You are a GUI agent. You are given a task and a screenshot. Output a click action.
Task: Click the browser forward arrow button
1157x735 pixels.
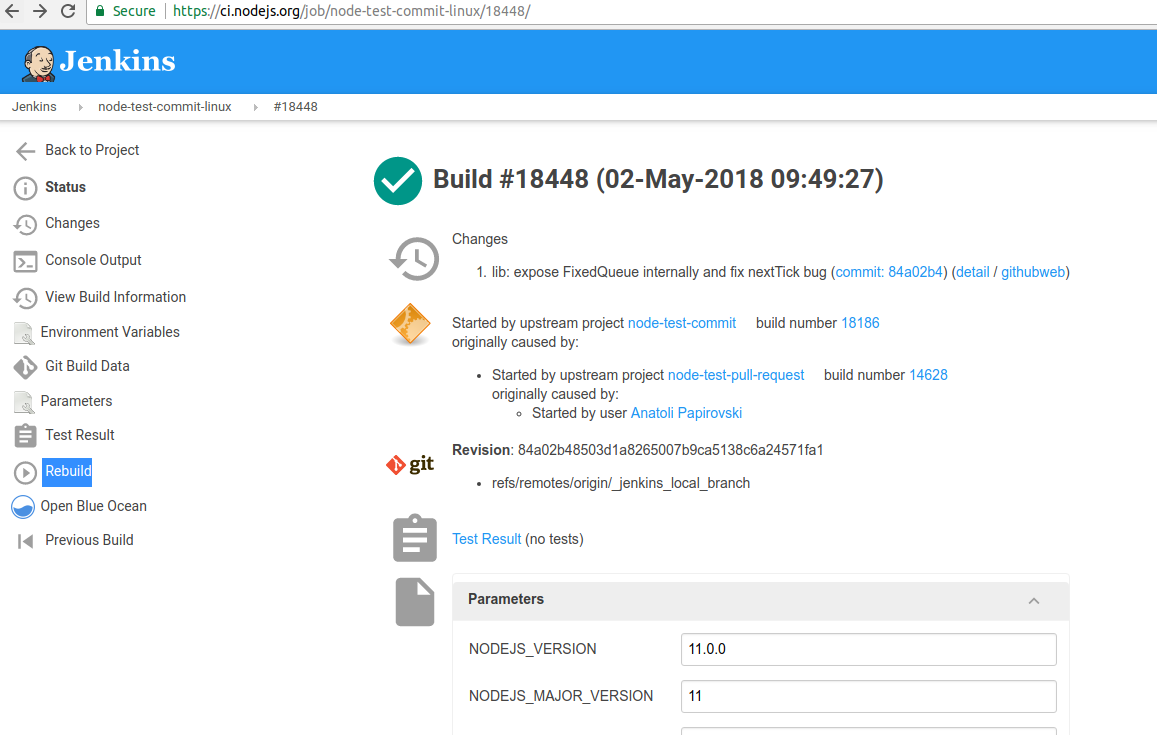[40, 11]
